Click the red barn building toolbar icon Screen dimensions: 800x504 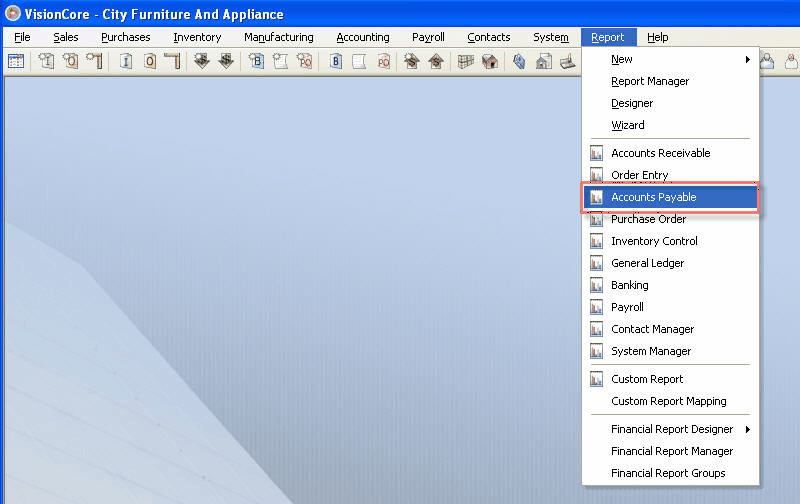point(490,61)
